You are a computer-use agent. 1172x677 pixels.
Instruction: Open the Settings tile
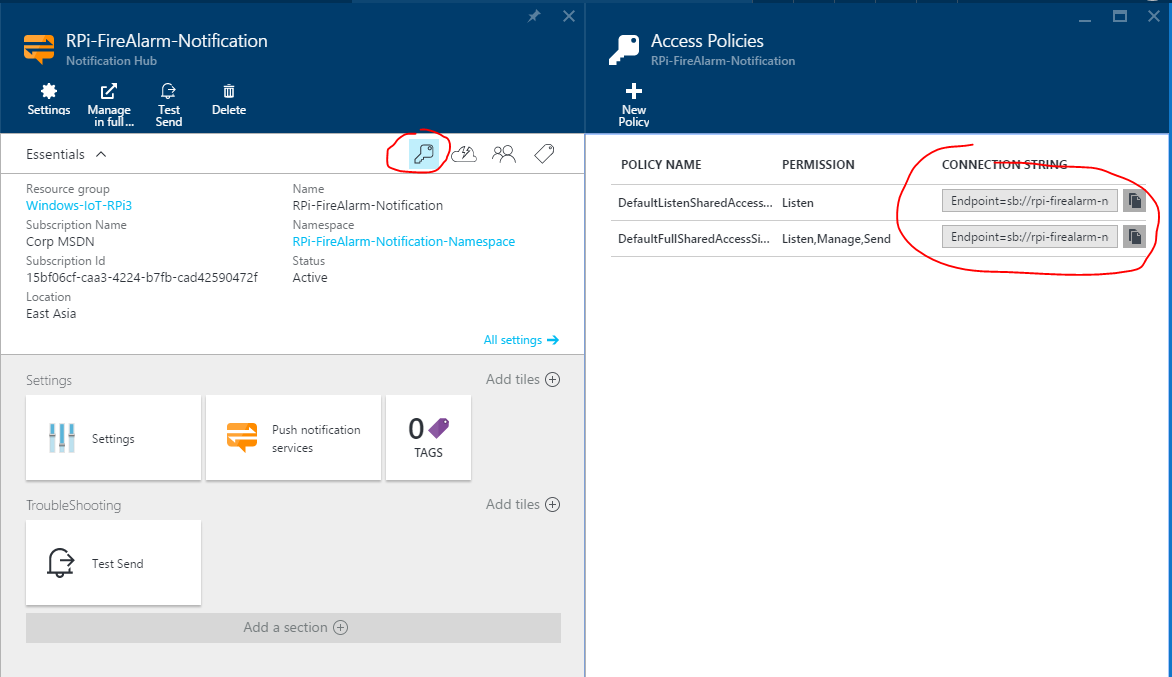(x=114, y=438)
